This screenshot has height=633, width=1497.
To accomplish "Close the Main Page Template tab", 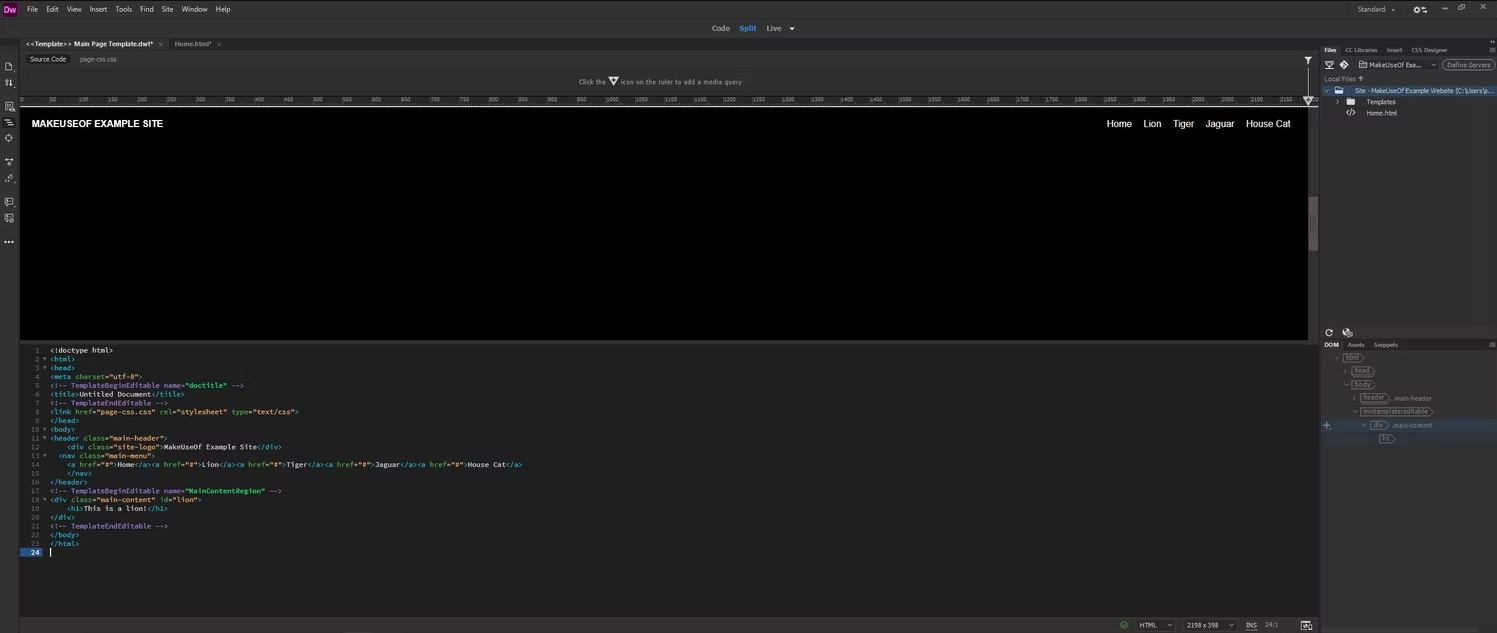I will click(x=160, y=44).
